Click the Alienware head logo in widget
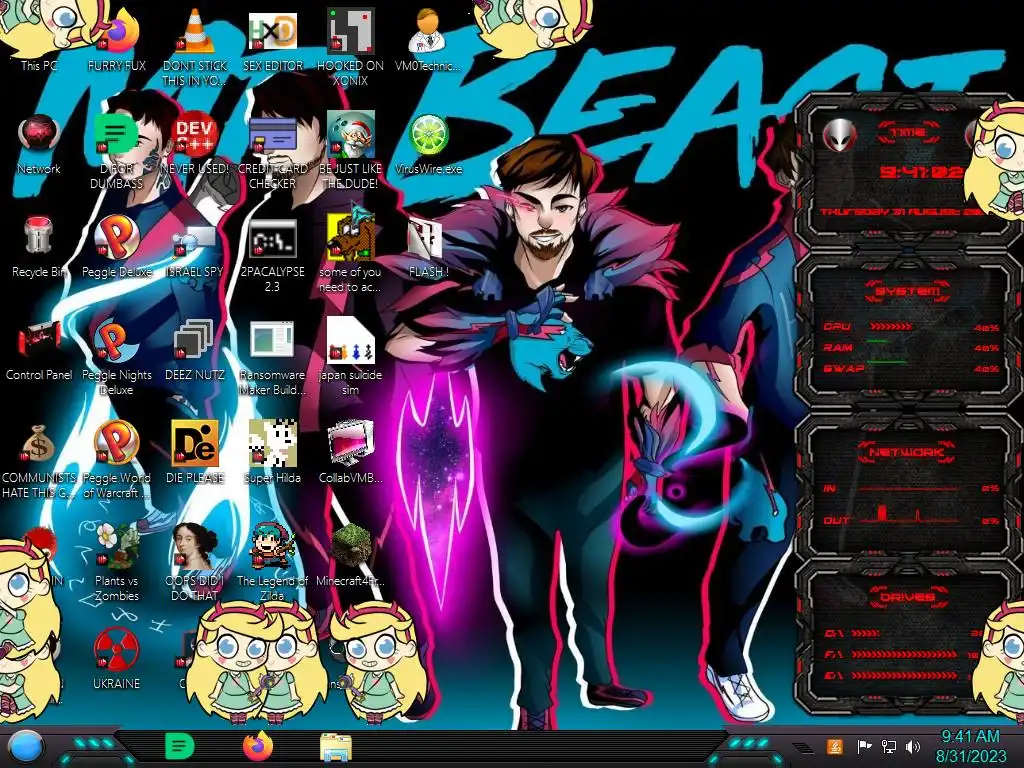Screen dimensions: 1024x768 point(839,136)
